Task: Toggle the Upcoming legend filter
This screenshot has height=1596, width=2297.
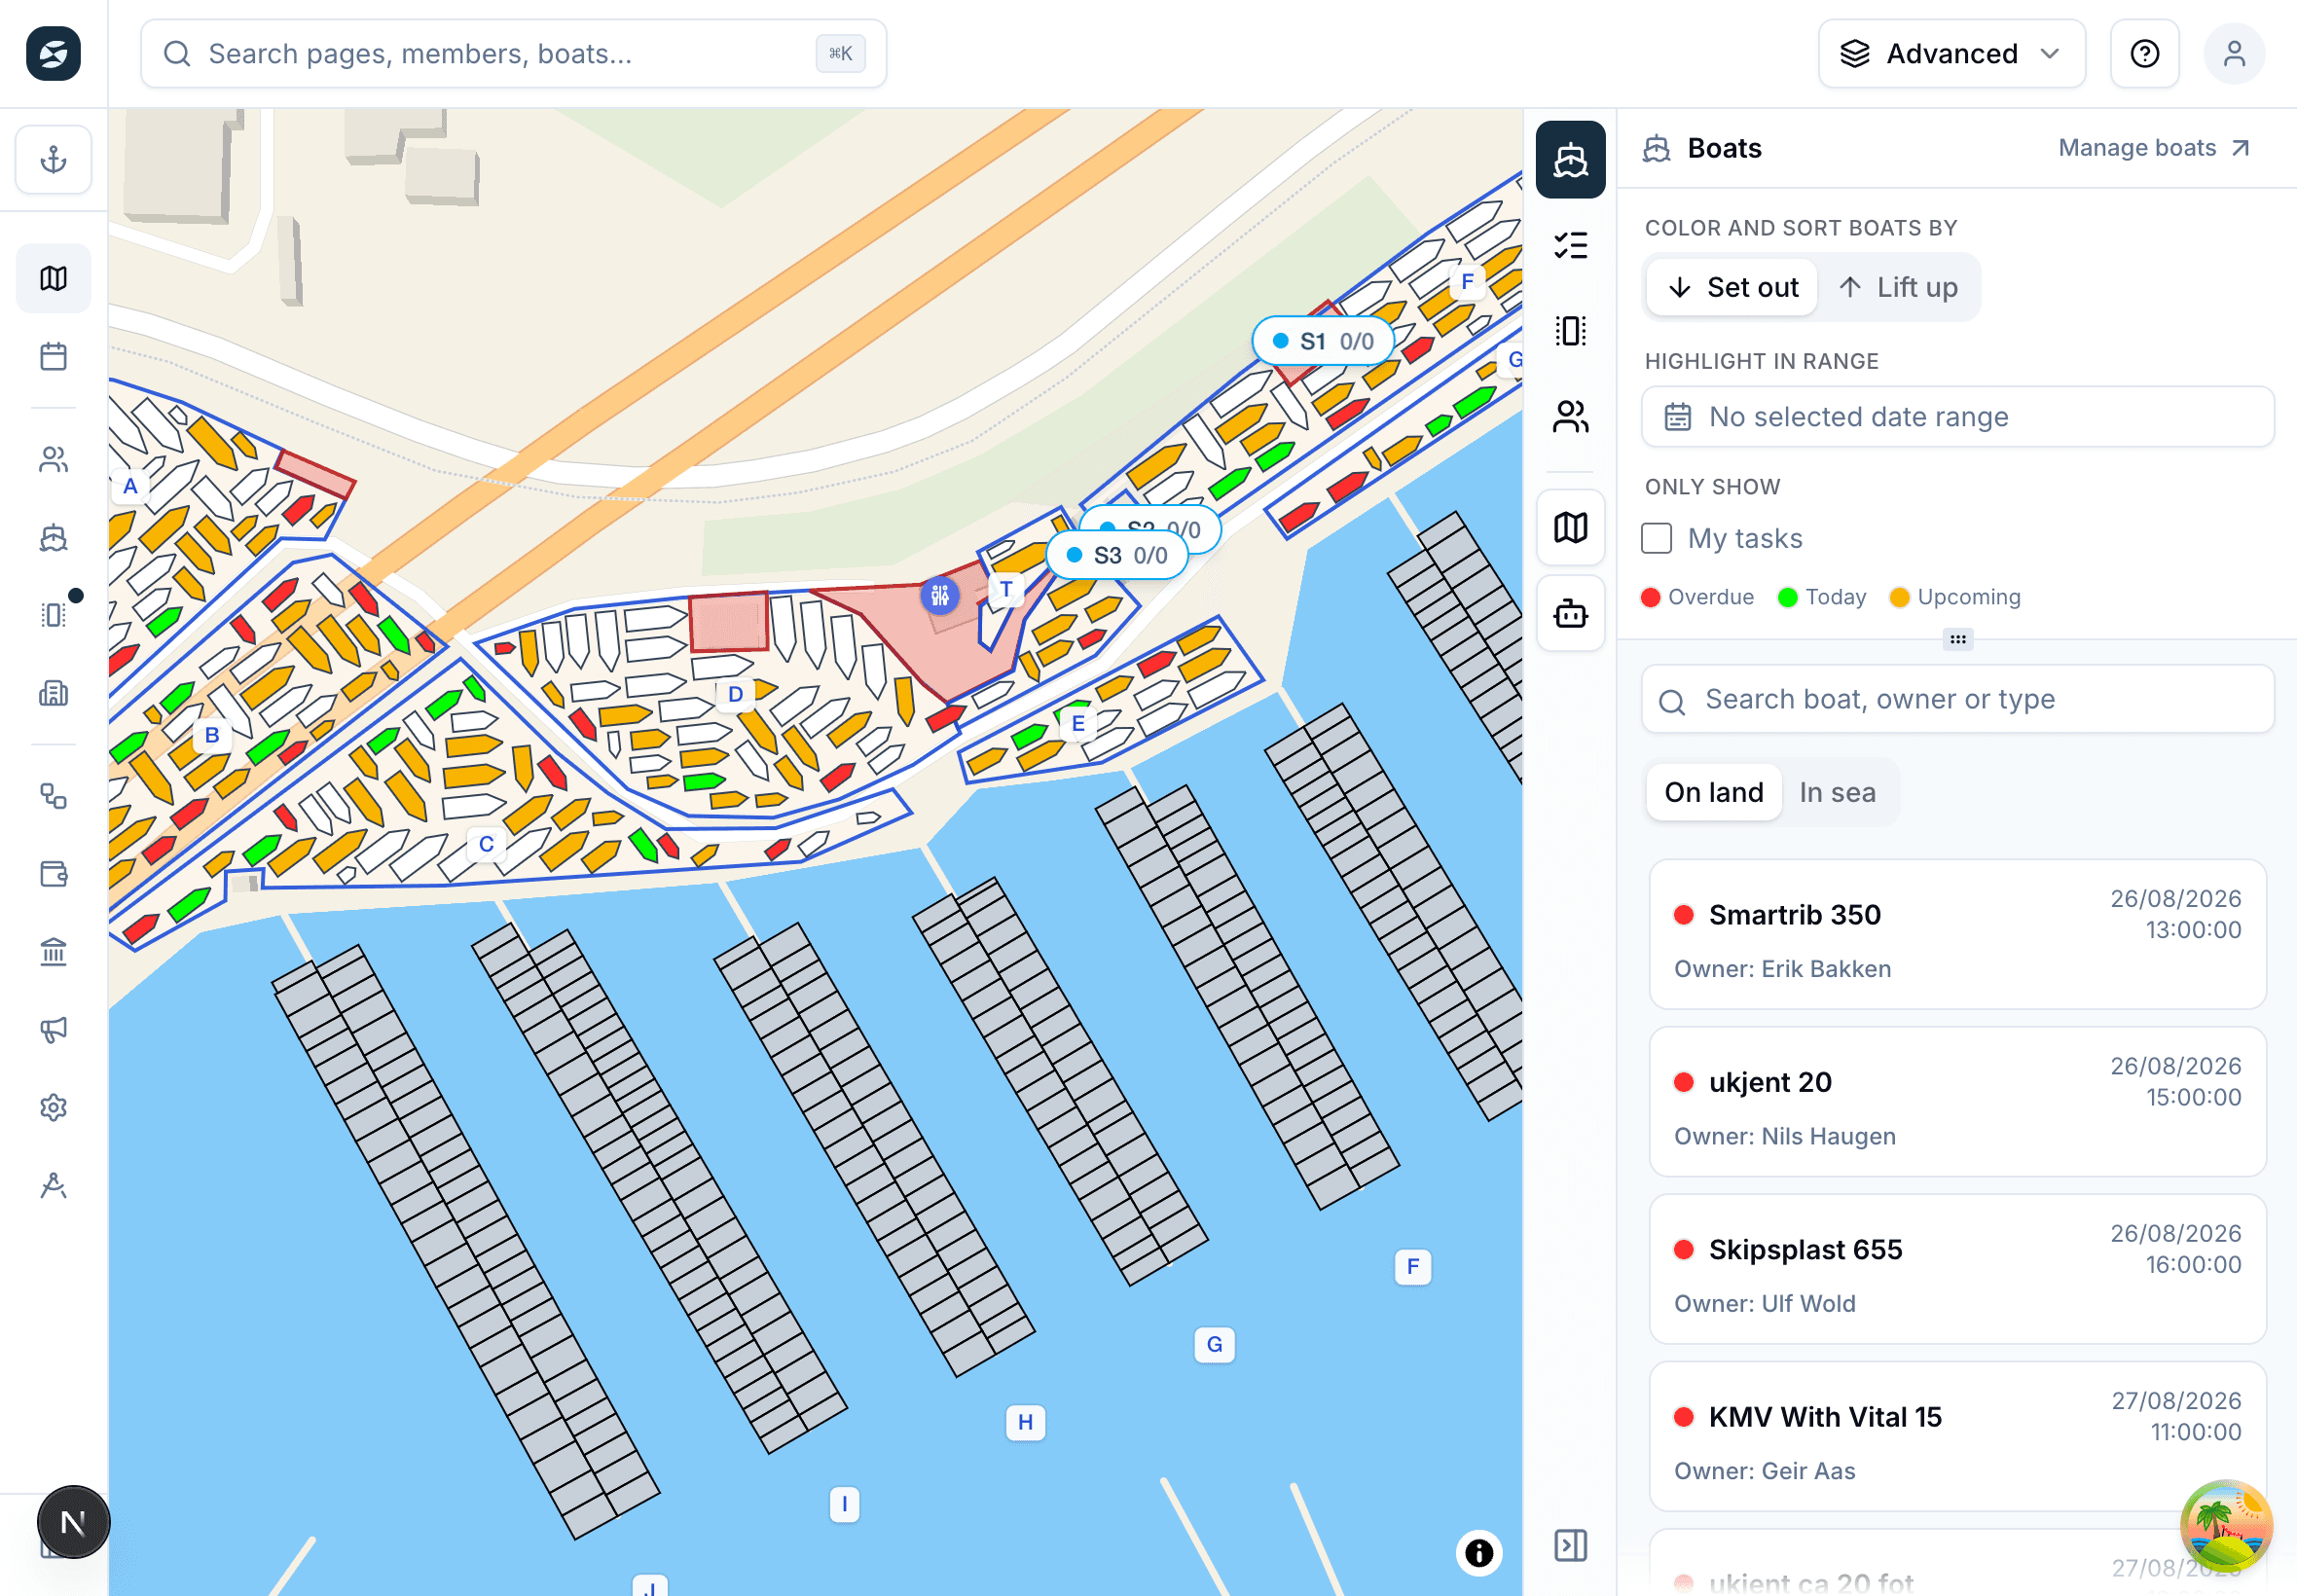Action: point(1955,597)
